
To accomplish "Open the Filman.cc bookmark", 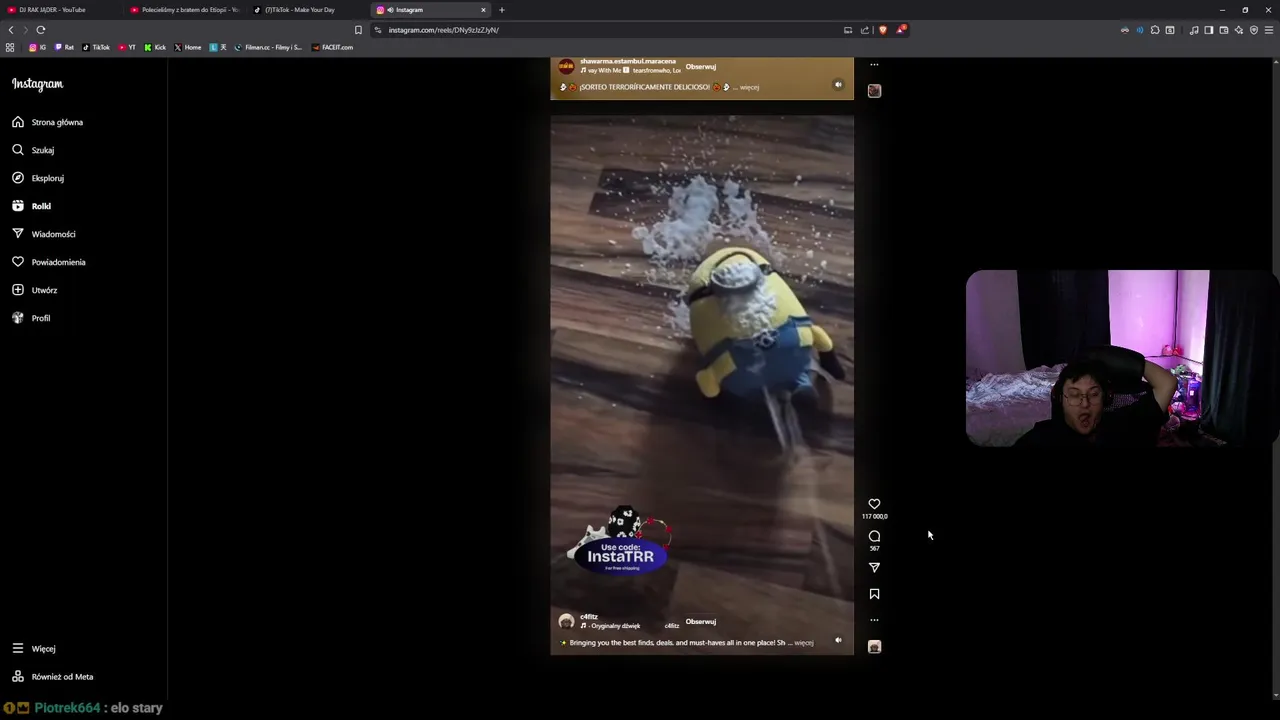I will [268, 47].
